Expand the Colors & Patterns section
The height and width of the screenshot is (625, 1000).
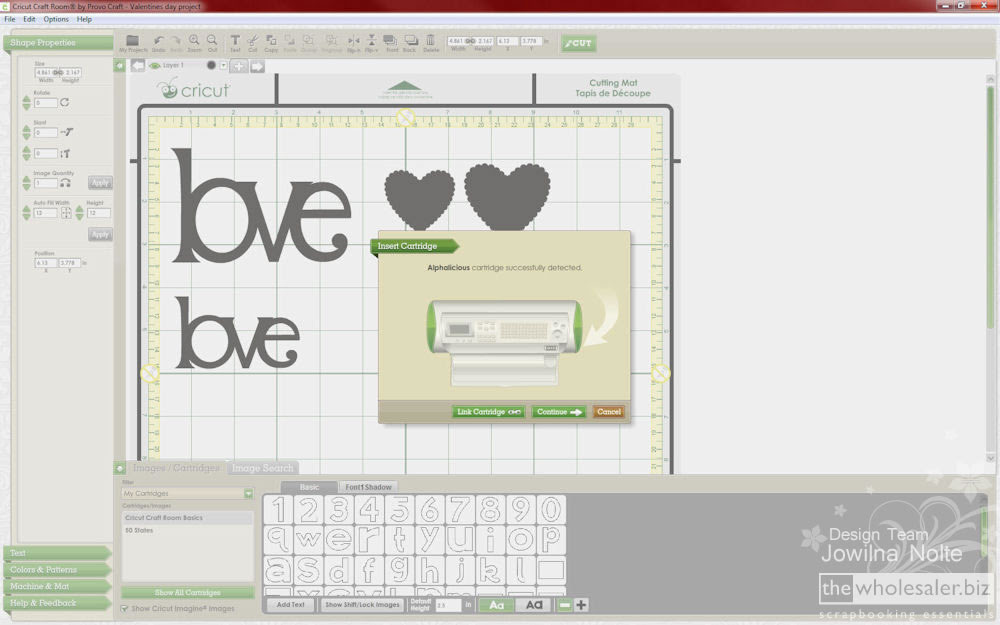57,570
